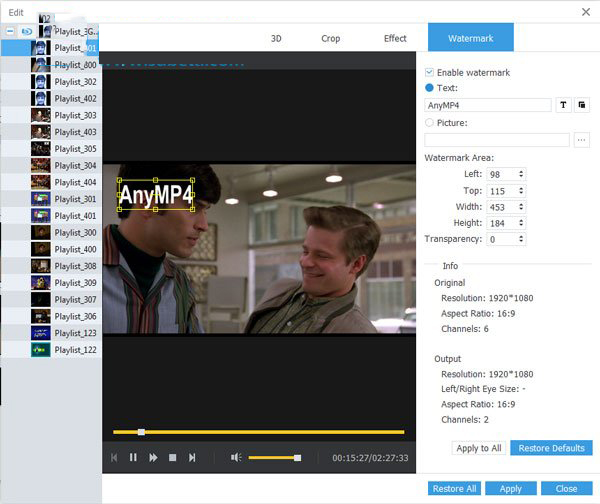Select the Playlist_303 thumbnail
The image size is (600, 504).
pos(41,115)
